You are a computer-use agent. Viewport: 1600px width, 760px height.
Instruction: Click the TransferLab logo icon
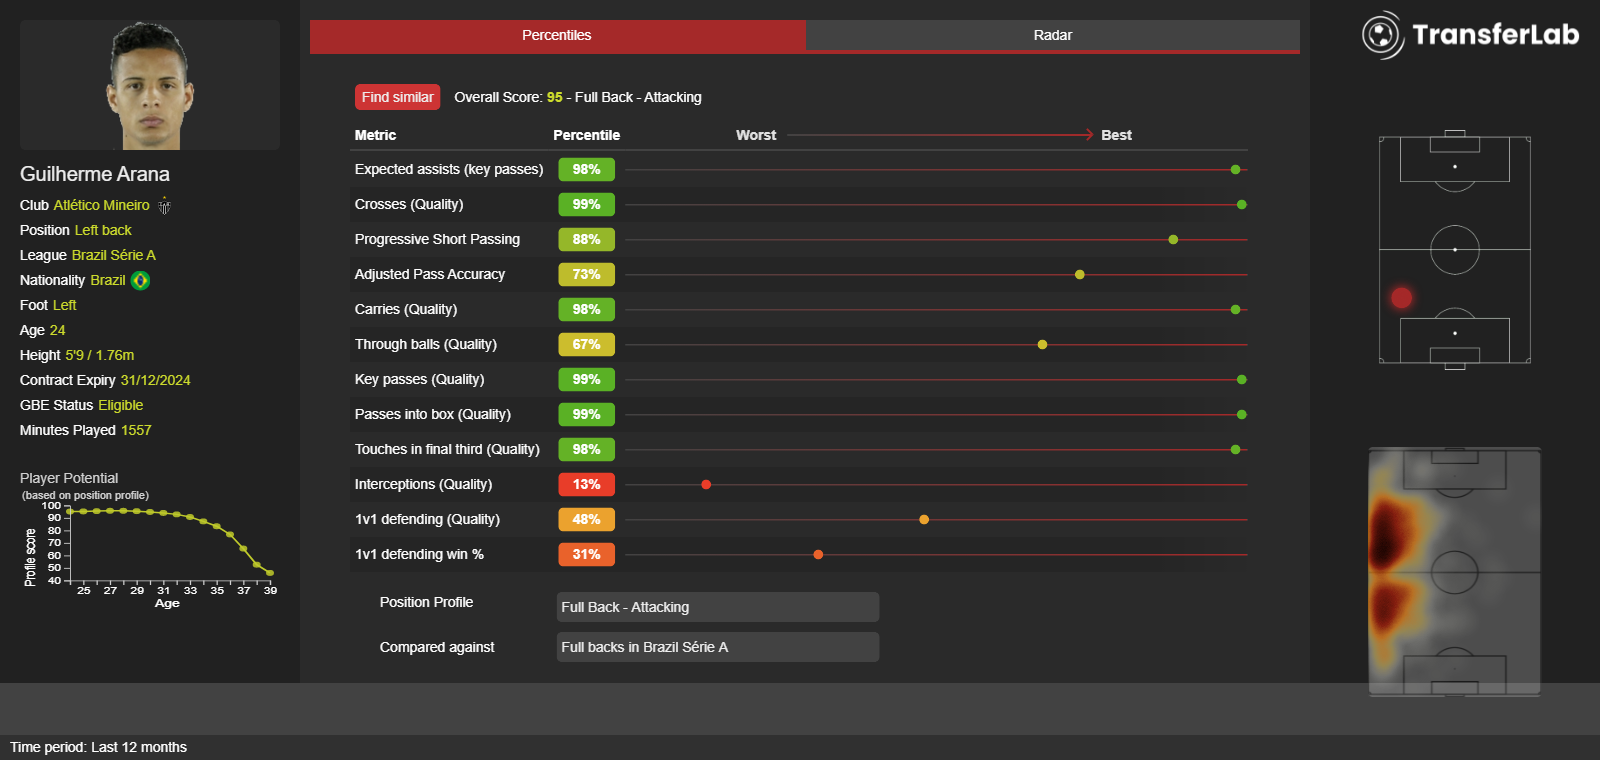pyautogui.click(x=1382, y=35)
